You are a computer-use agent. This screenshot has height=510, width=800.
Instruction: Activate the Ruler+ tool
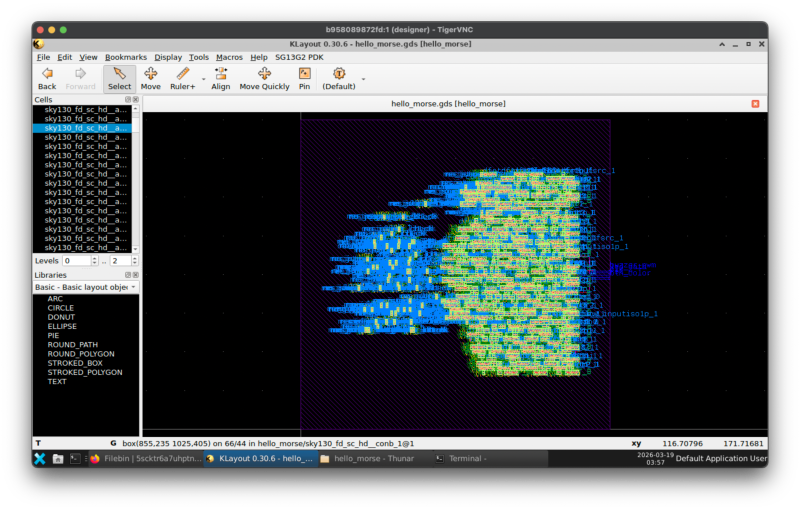click(x=182, y=79)
